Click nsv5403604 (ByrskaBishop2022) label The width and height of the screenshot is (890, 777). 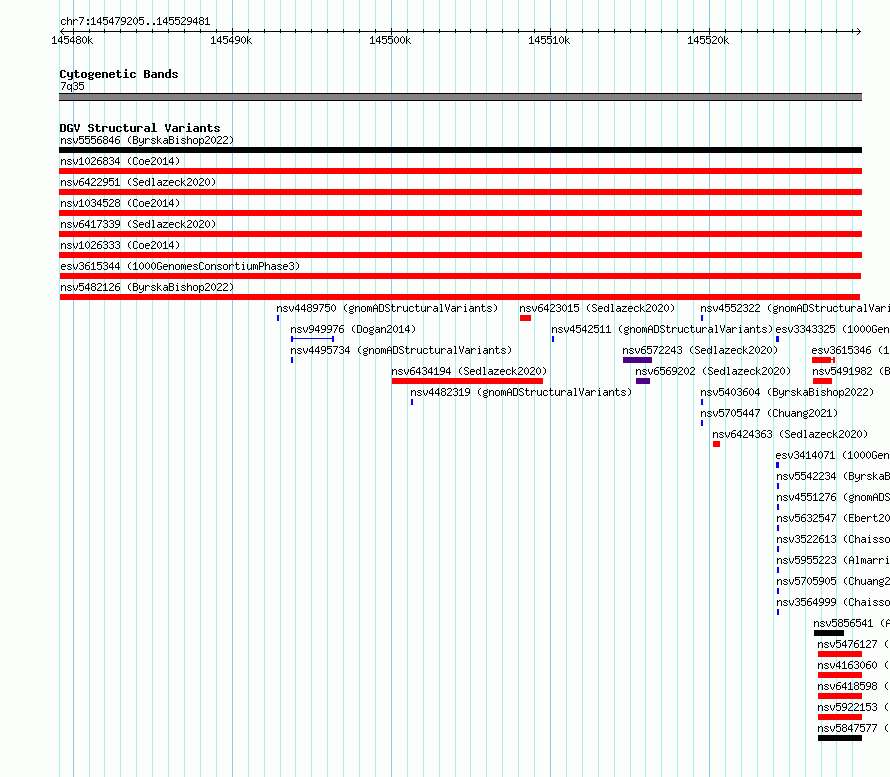[x=787, y=392]
